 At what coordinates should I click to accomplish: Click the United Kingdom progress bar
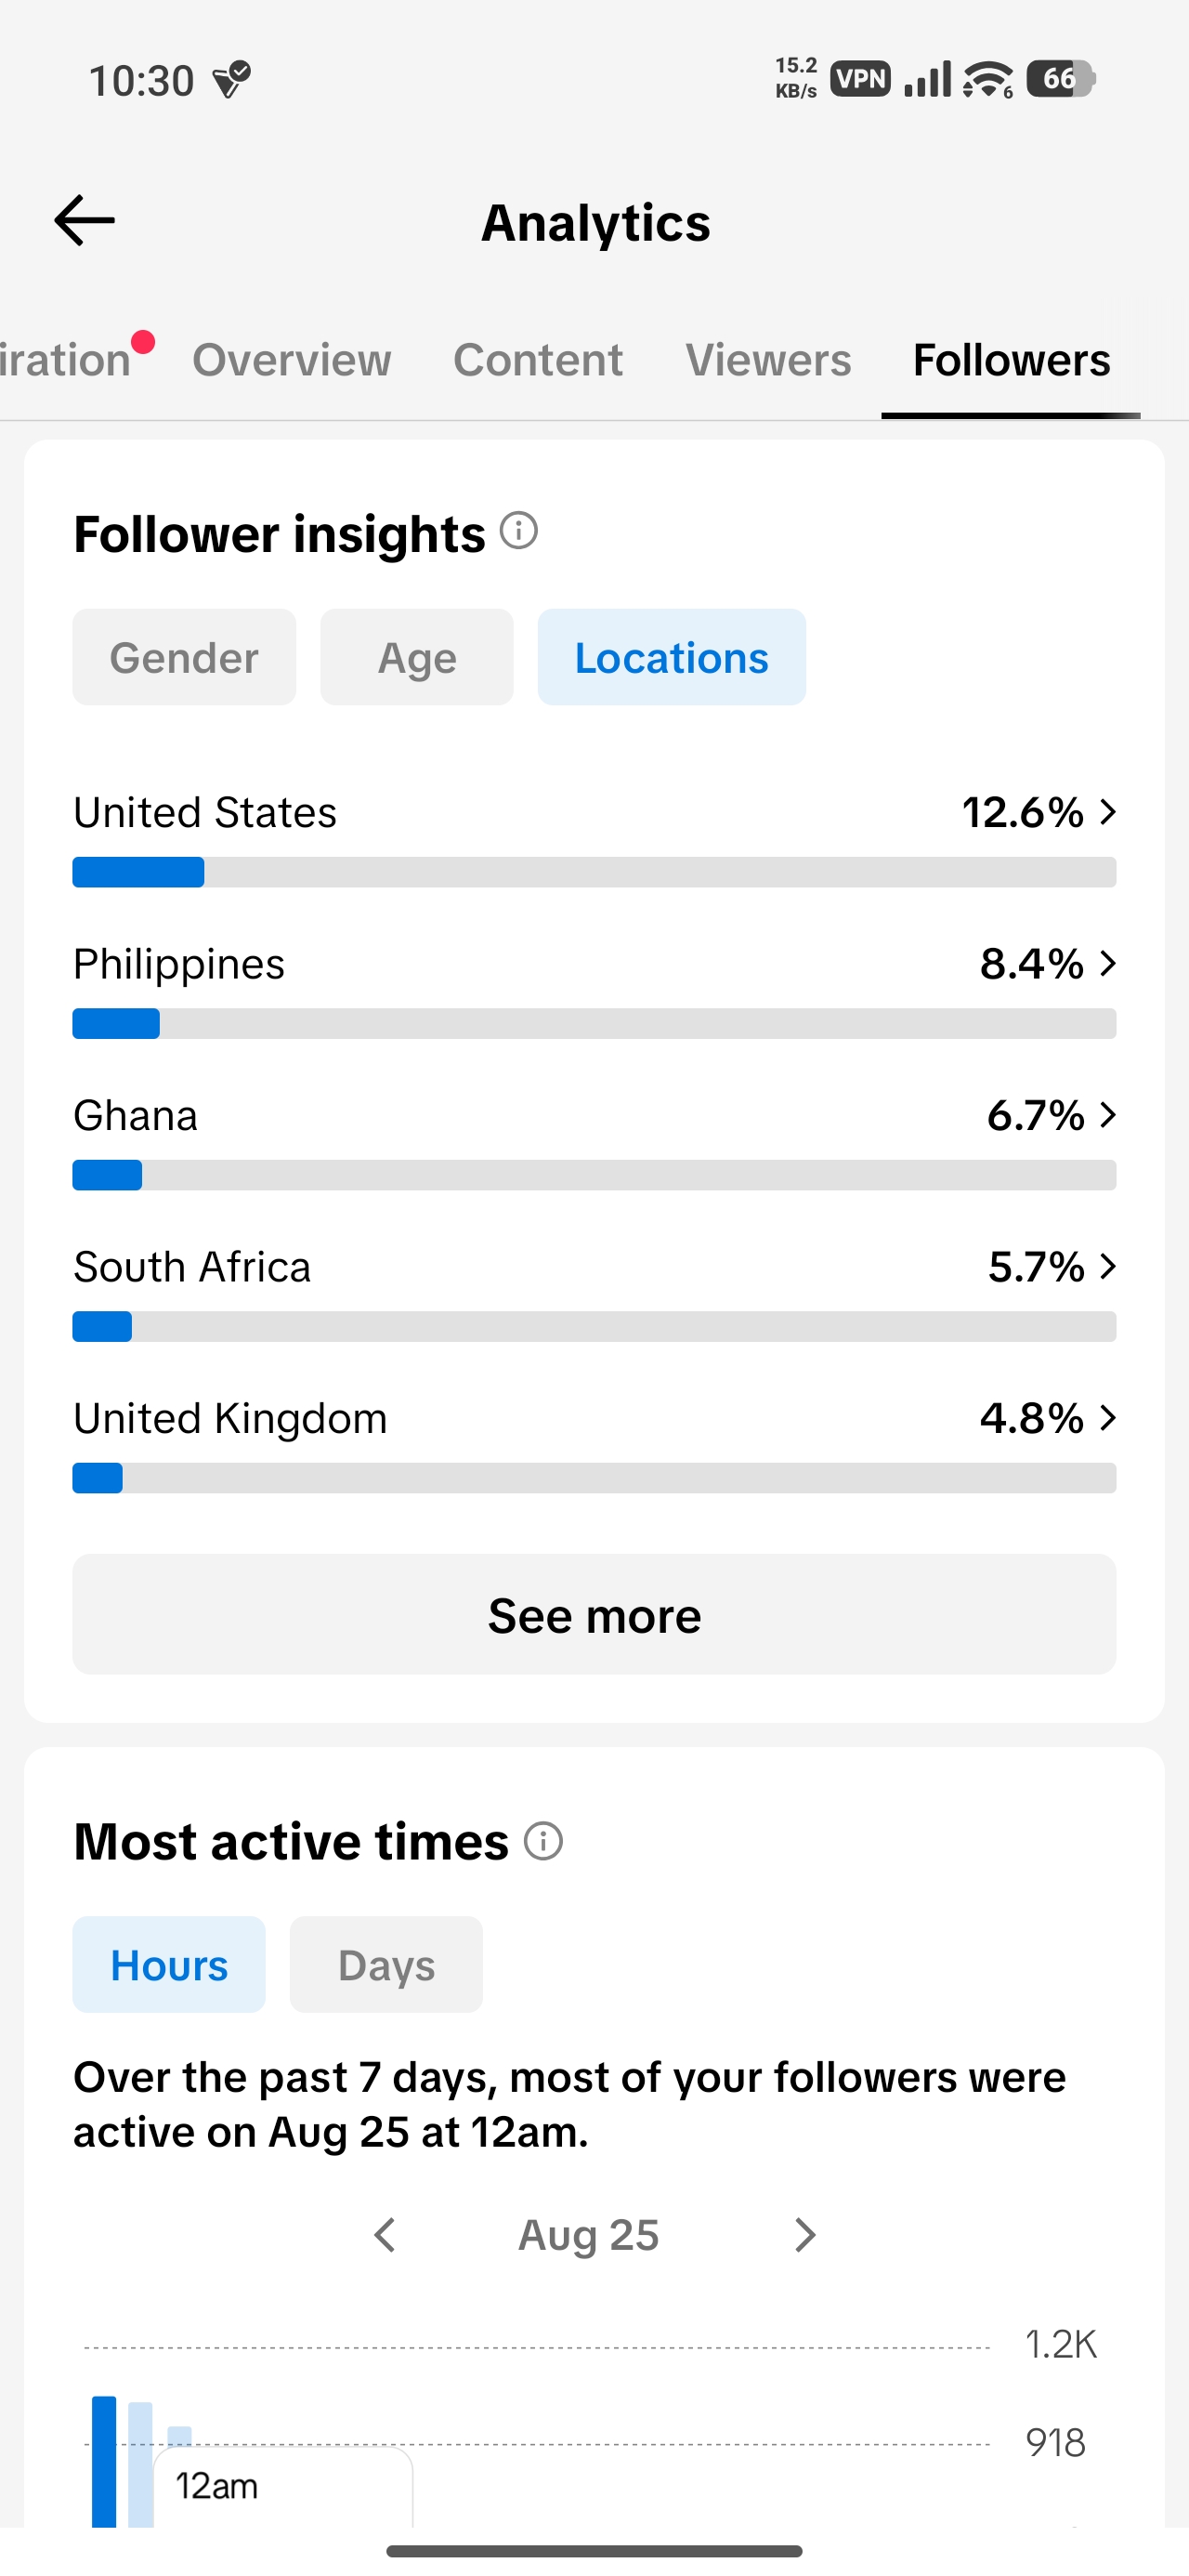(x=594, y=1478)
